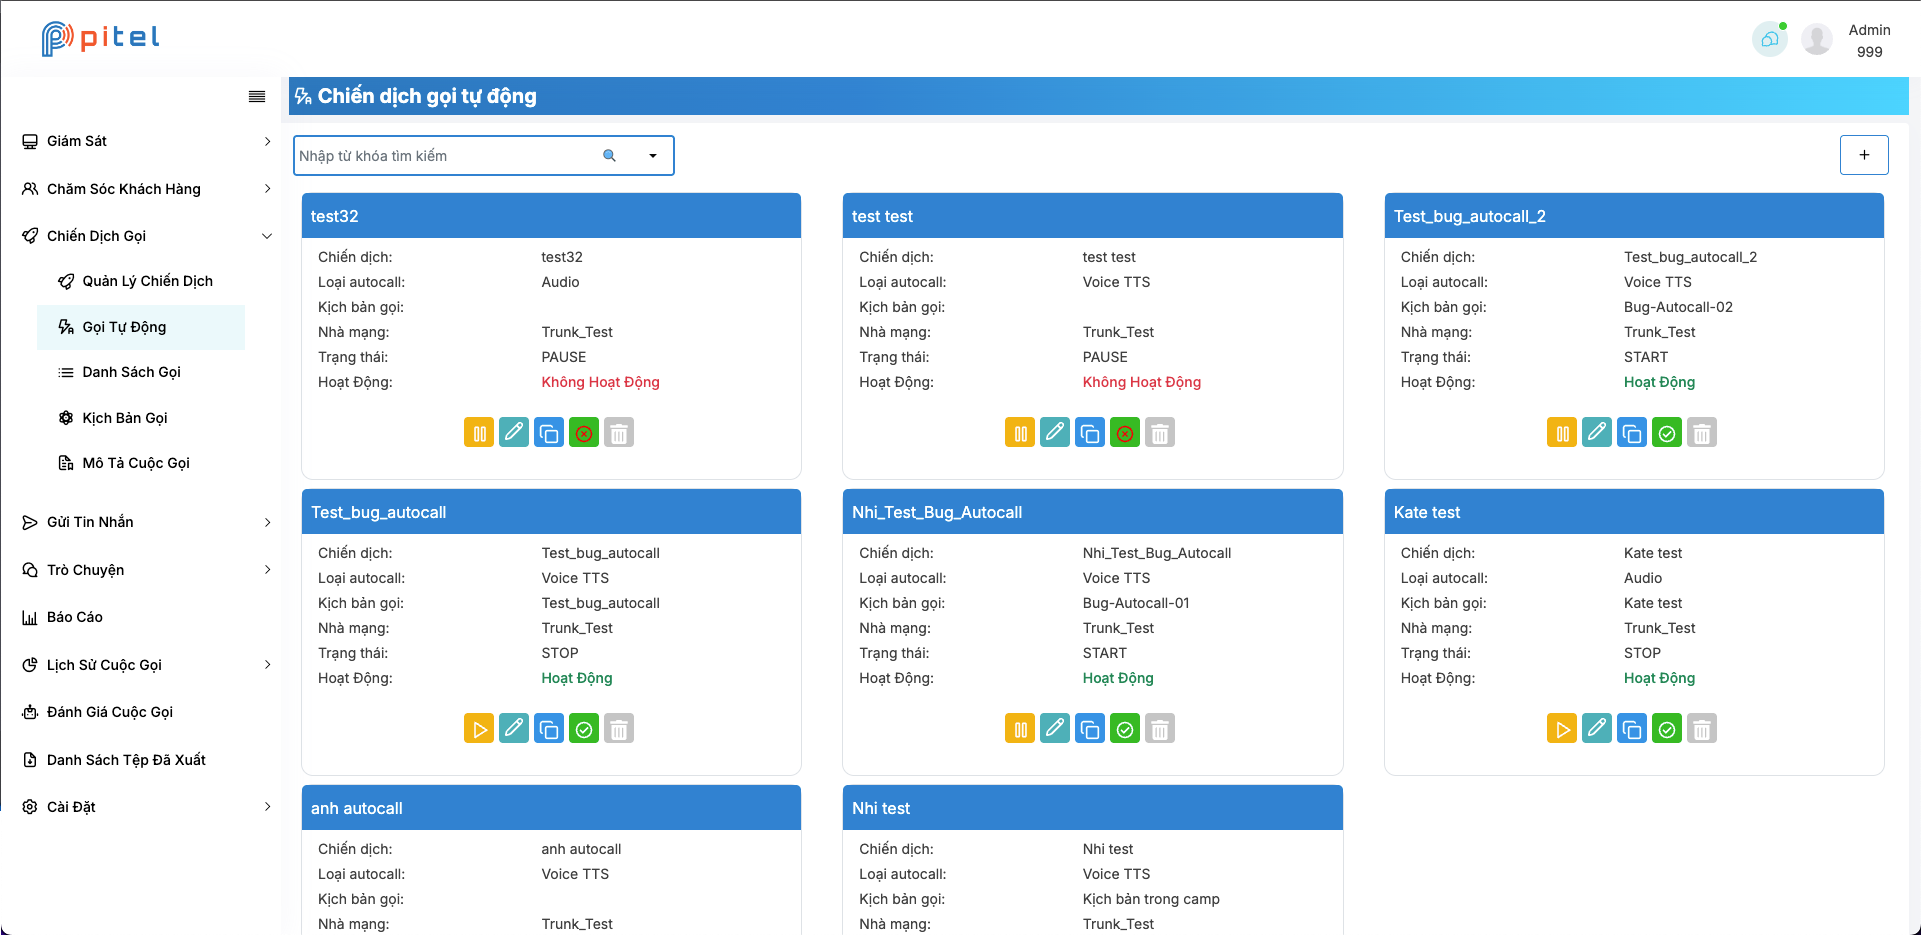Open Quản Lý Chiến Dịch page
This screenshot has width=1921, height=935.
tap(141, 281)
